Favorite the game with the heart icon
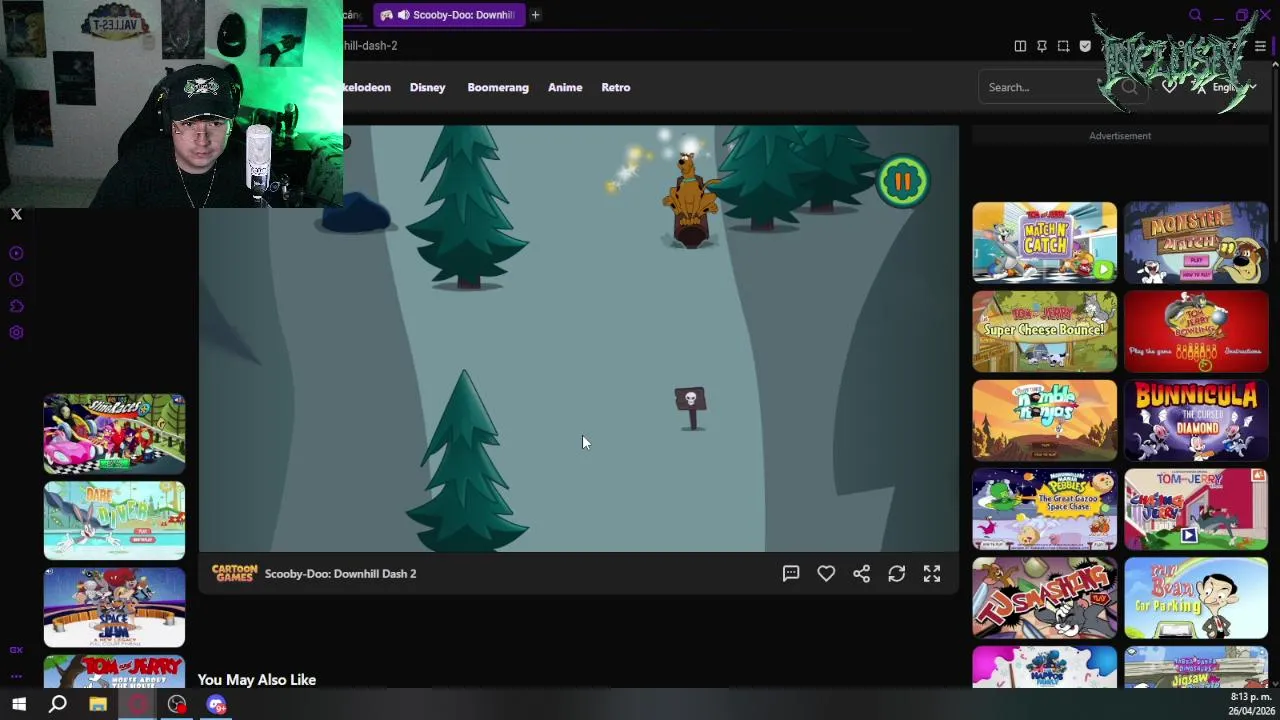1280x720 pixels. tap(826, 573)
